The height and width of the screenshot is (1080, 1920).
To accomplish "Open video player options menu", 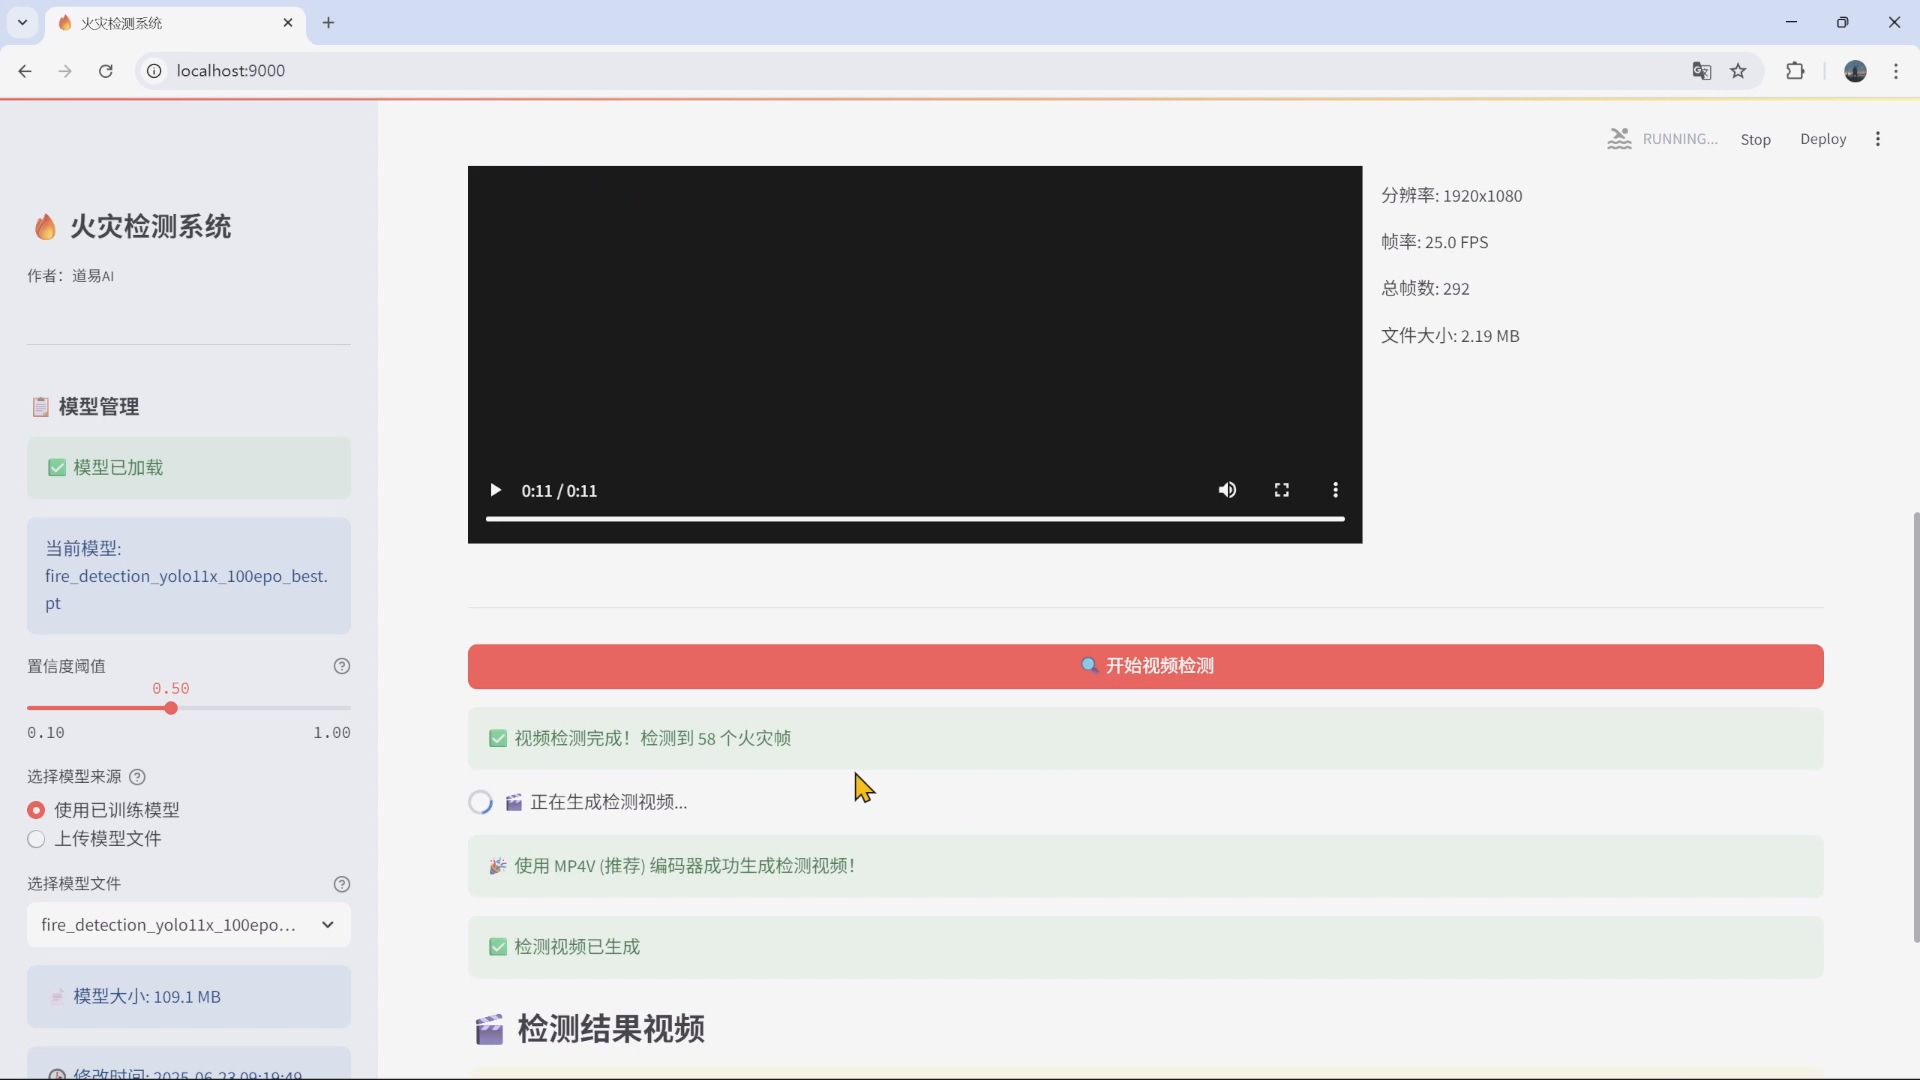I will pos(1336,490).
